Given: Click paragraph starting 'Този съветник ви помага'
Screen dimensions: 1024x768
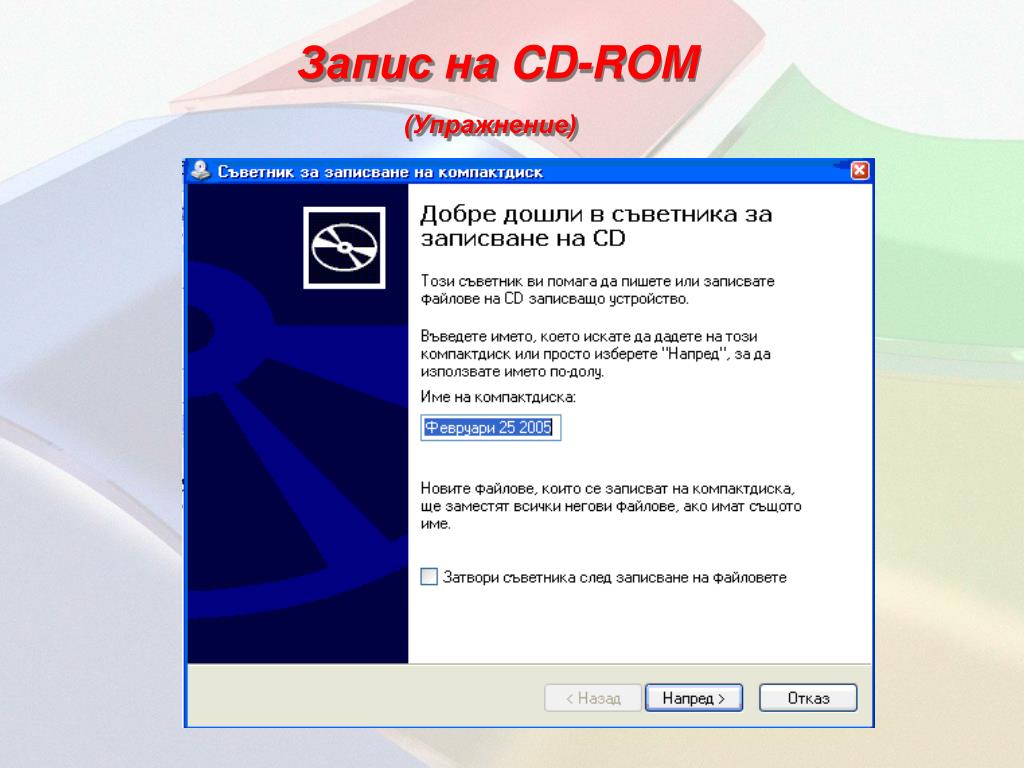Looking at the screenshot, I should pos(598,290).
